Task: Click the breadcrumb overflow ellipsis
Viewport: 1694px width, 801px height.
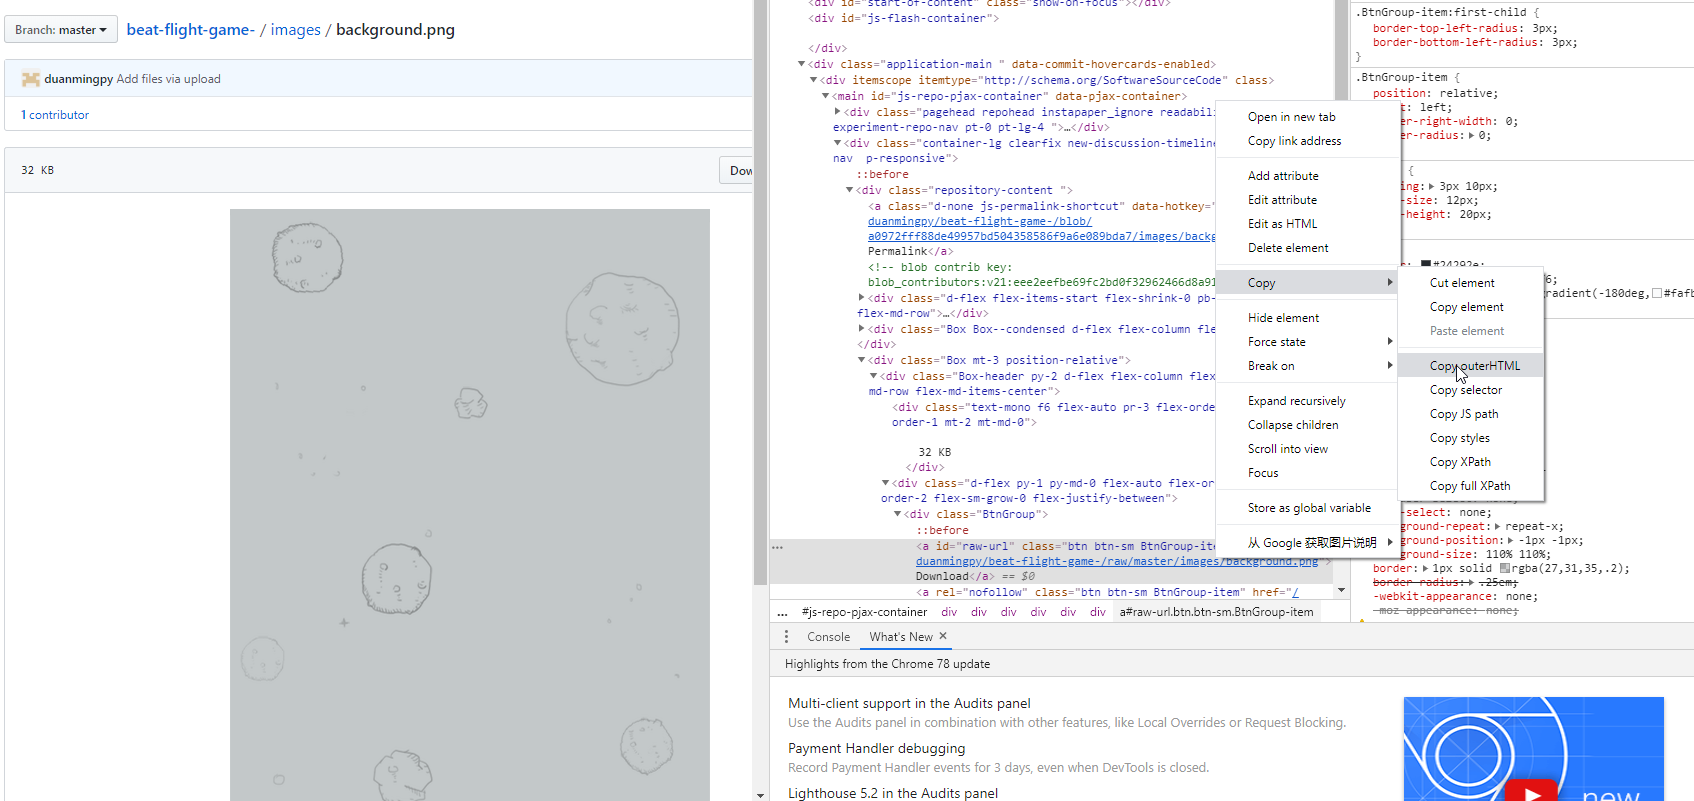Action: pyautogui.click(x=782, y=612)
